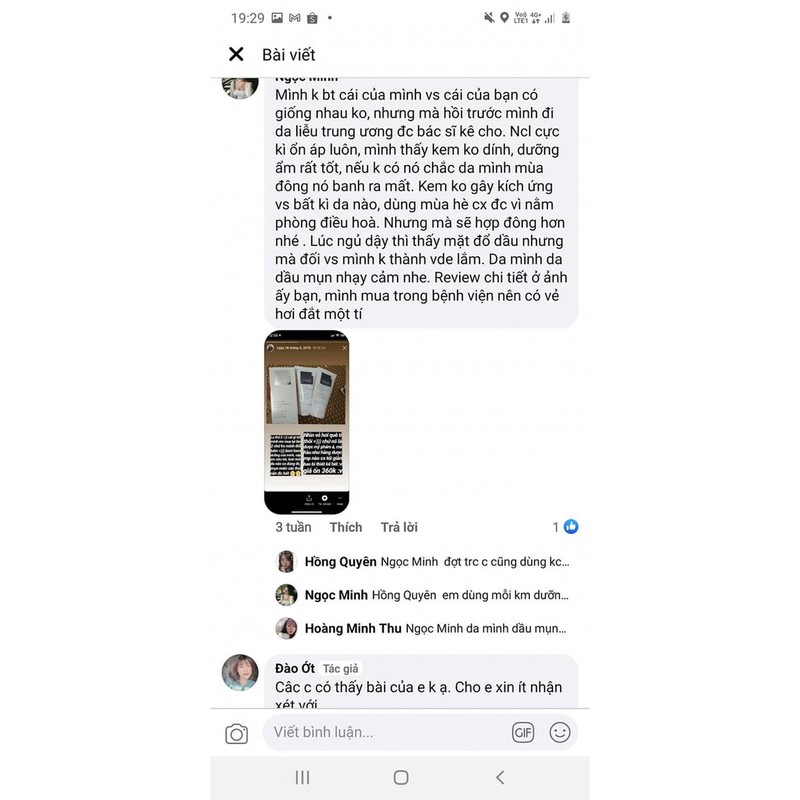Viewport: 800px width, 800px height.
Task: Open Hoàng Minh Thu's avatar picture
Action: point(286,628)
